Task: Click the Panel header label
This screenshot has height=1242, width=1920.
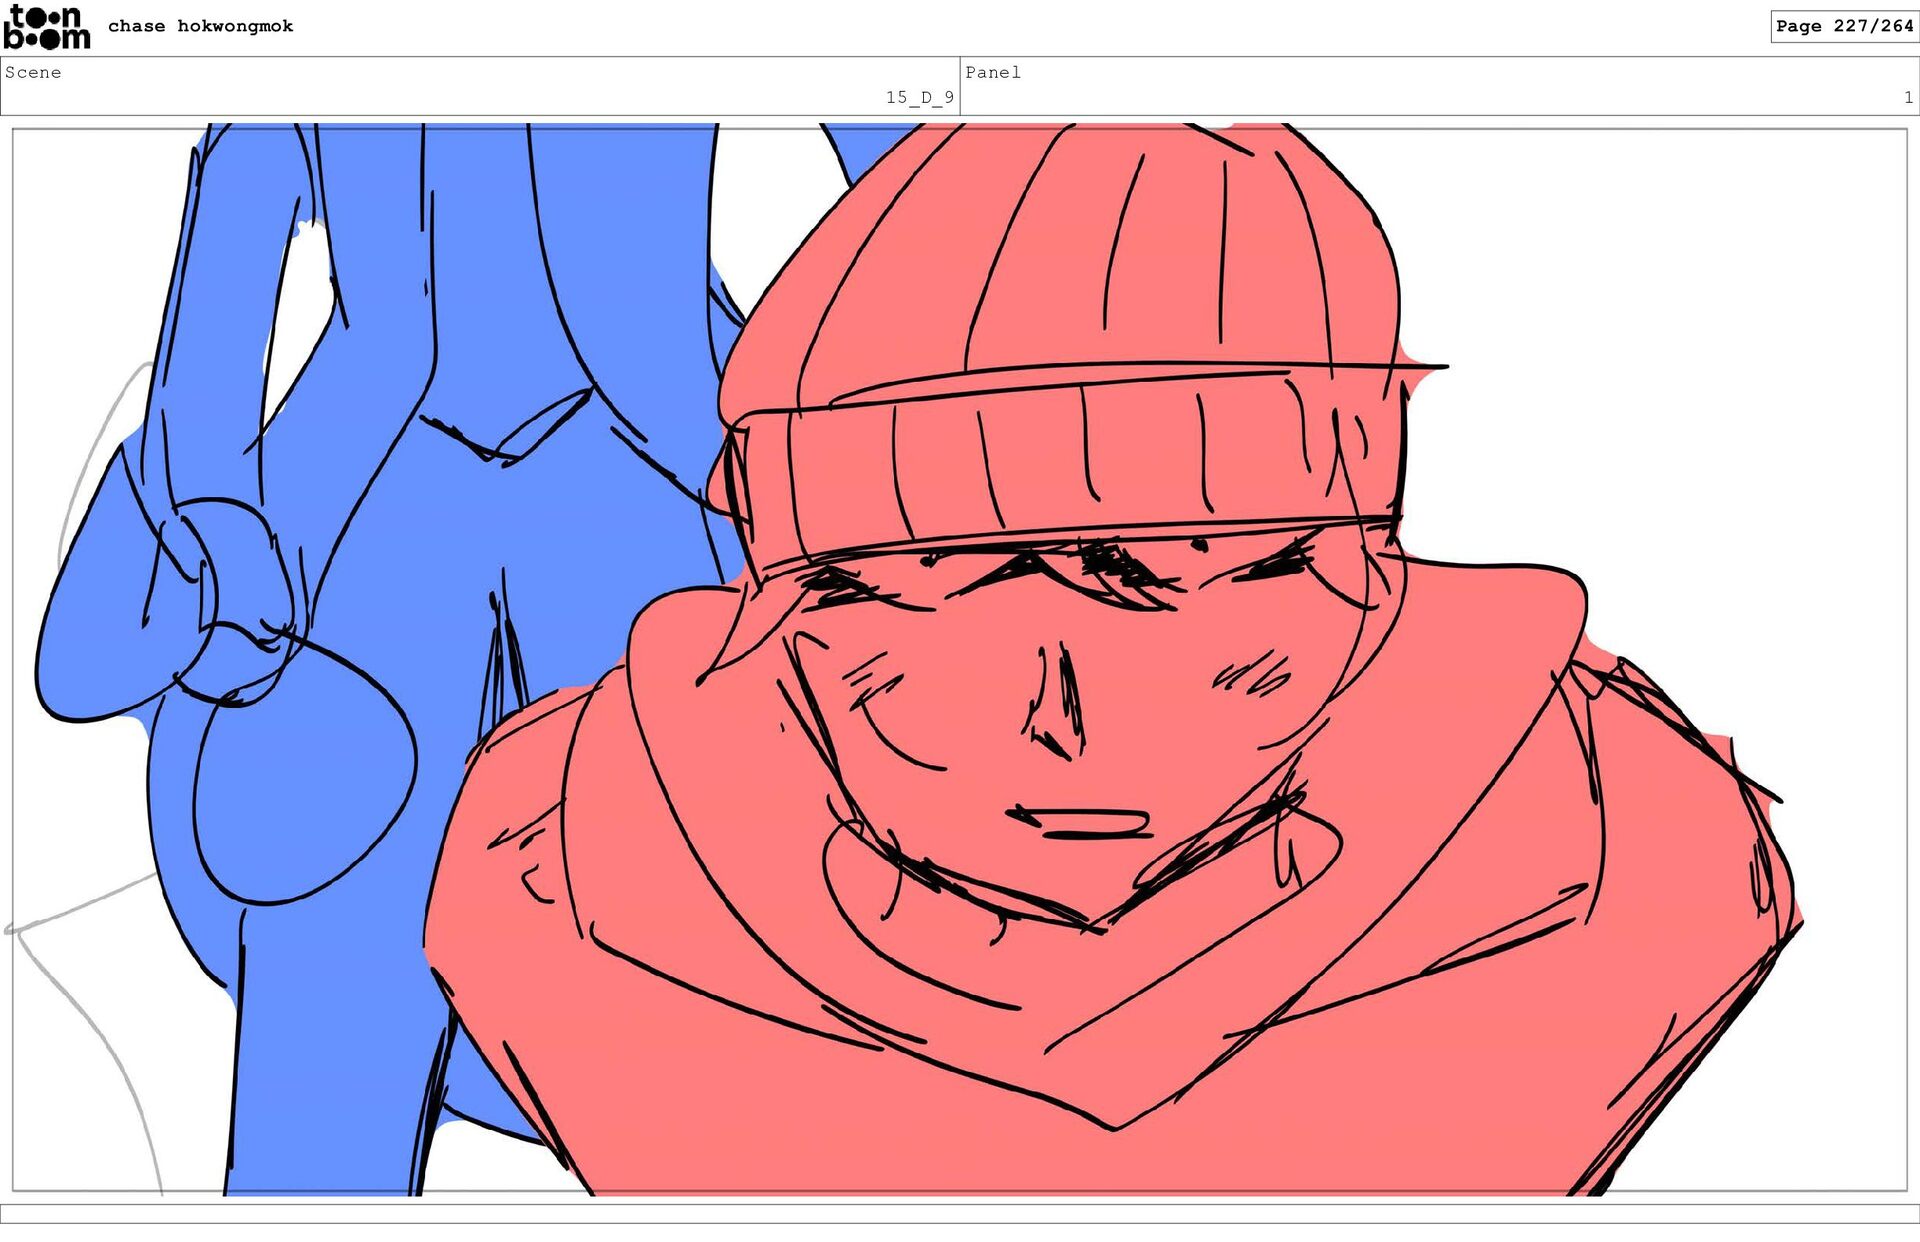Action: pyautogui.click(x=992, y=72)
